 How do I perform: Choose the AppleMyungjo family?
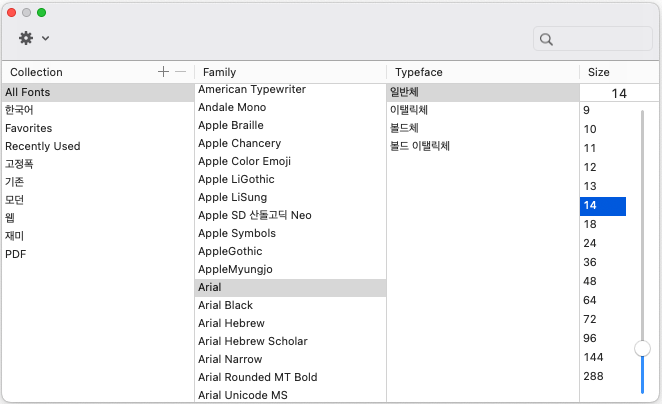(x=290, y=269)
